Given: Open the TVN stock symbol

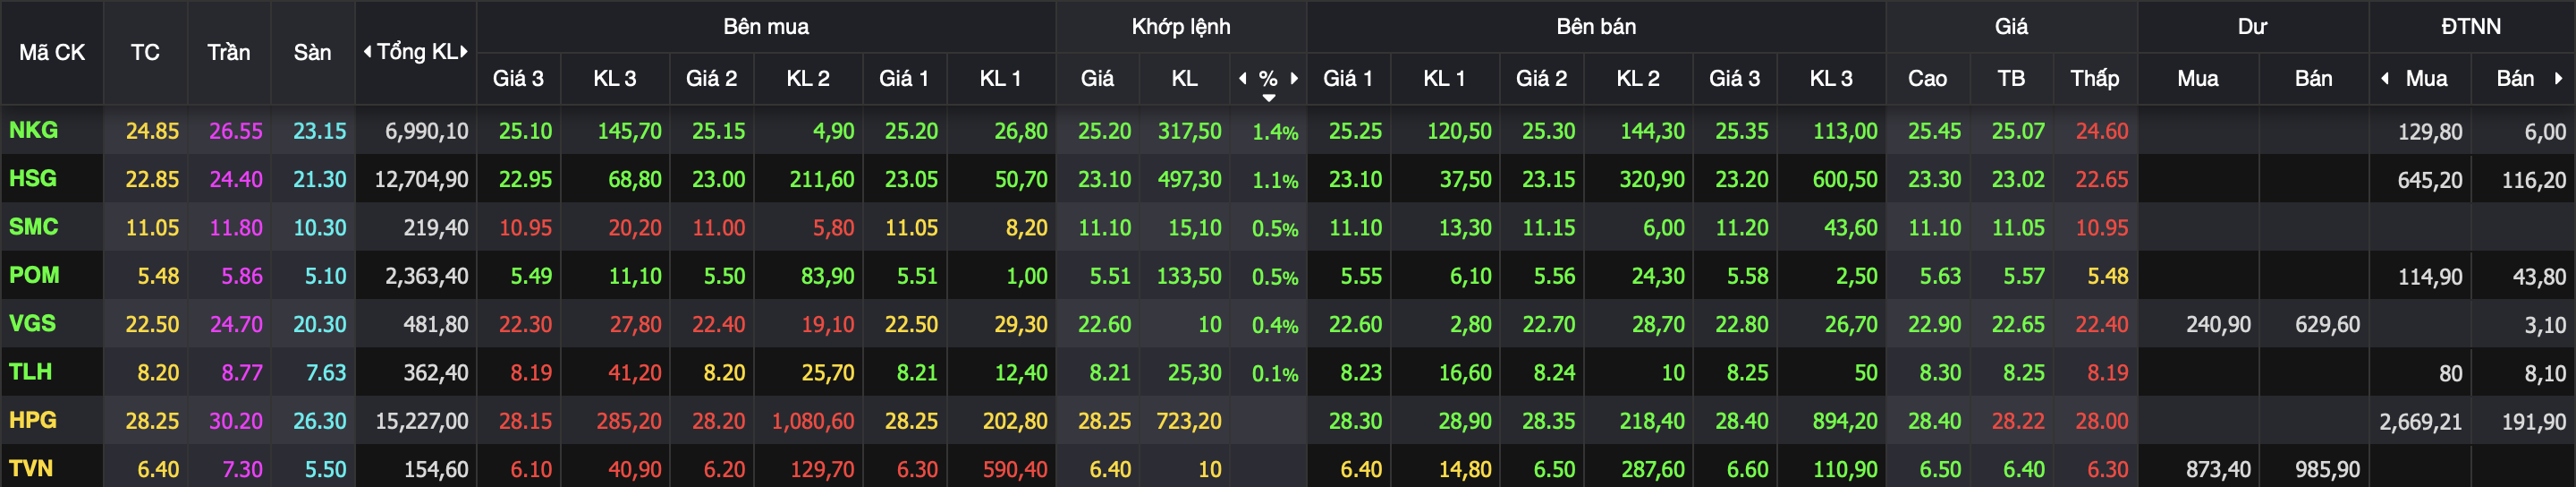Looking at the screenshot, I should 31,469.
